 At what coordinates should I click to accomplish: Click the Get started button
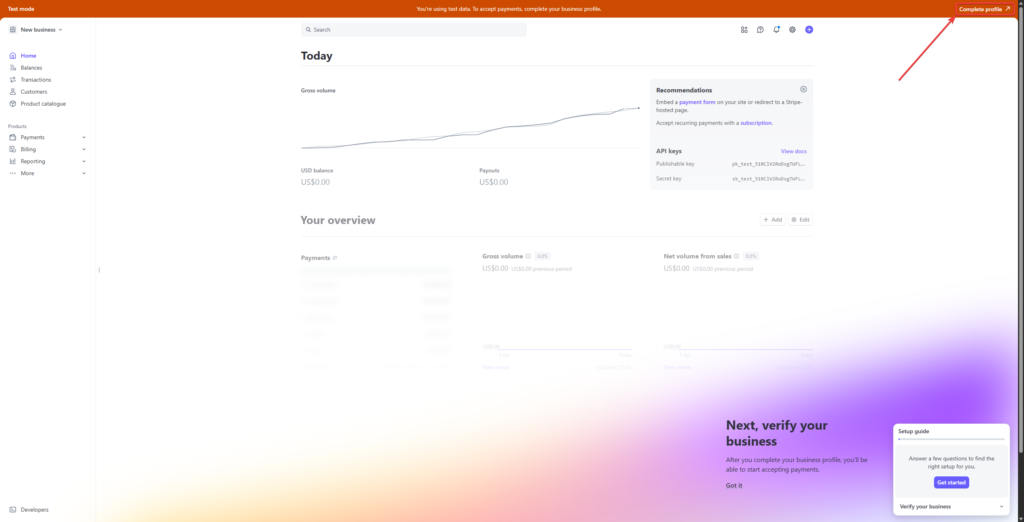[x=951, y=482]
